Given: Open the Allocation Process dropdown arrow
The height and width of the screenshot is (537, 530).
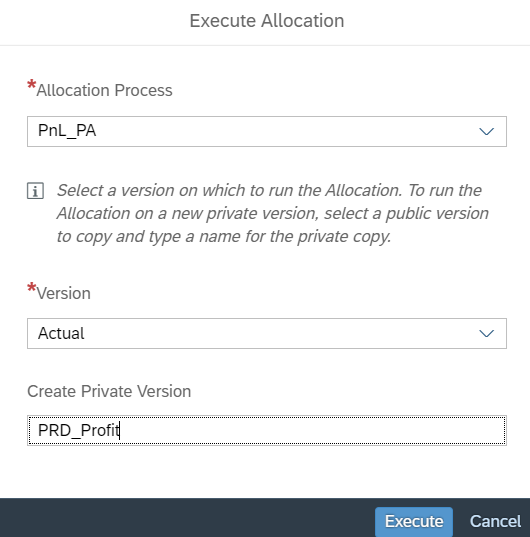Looking at the screenshot, I should tap(486, 132).
